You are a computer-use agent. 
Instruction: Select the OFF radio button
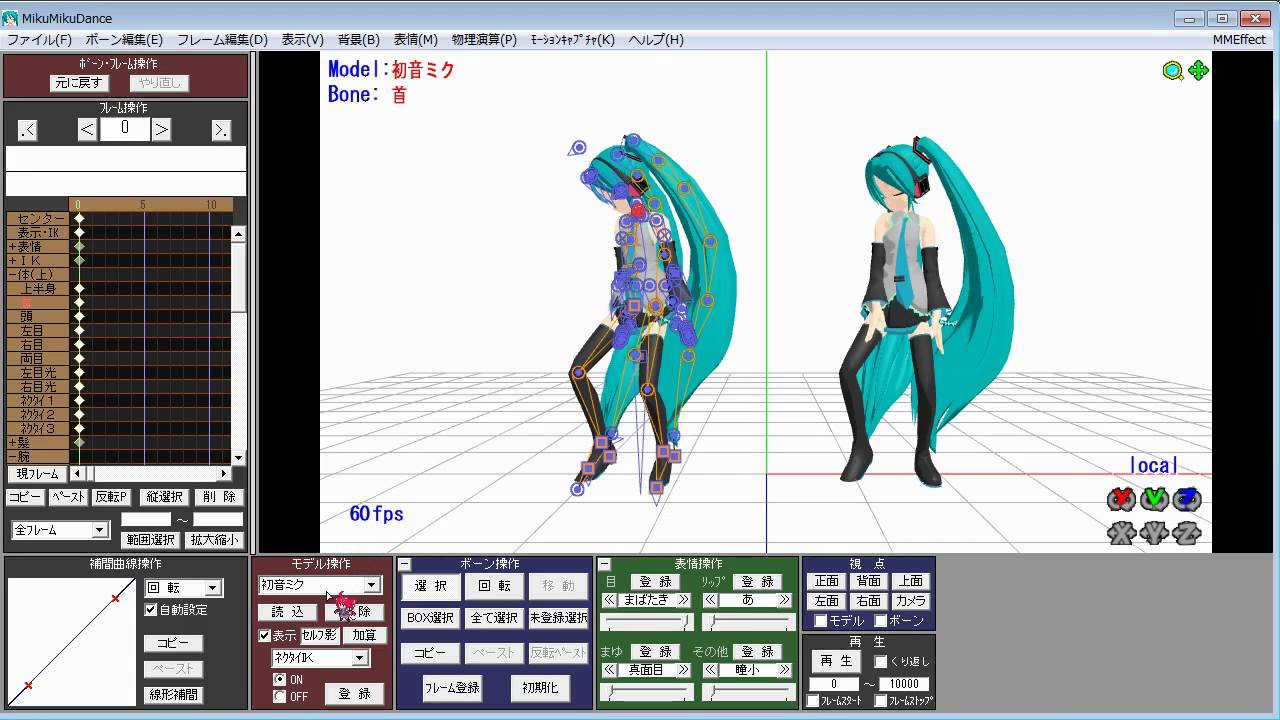click(280, 697)
